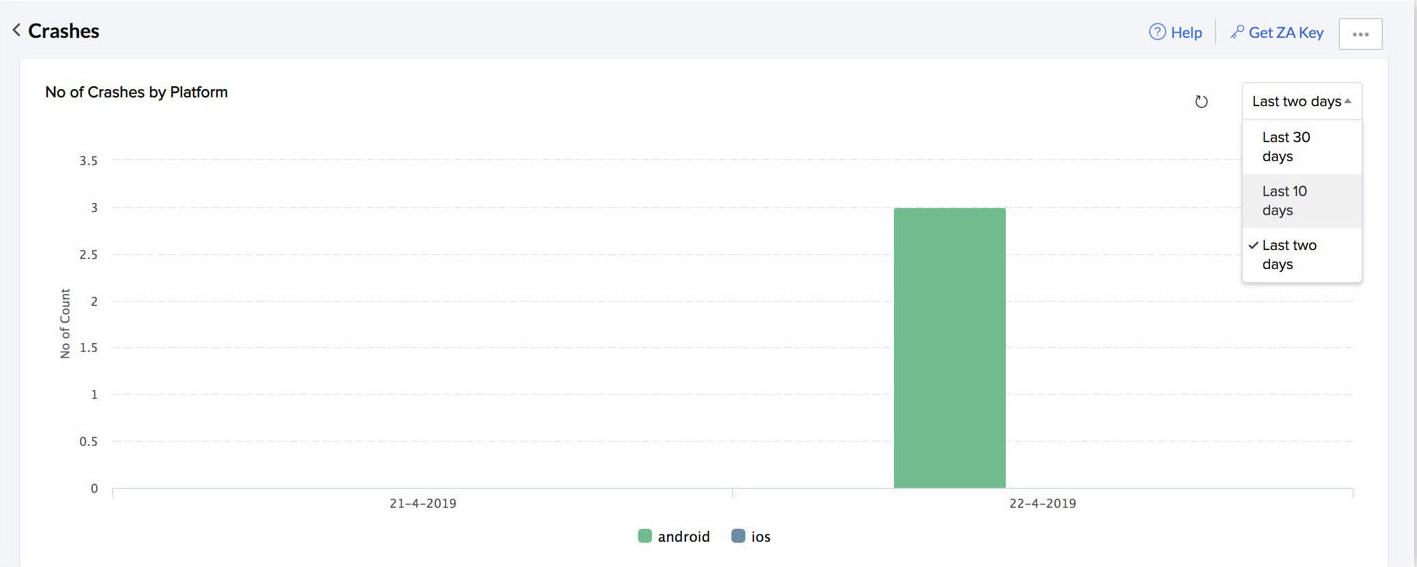Click the blue ios legend swatch

tap(738, 537)
